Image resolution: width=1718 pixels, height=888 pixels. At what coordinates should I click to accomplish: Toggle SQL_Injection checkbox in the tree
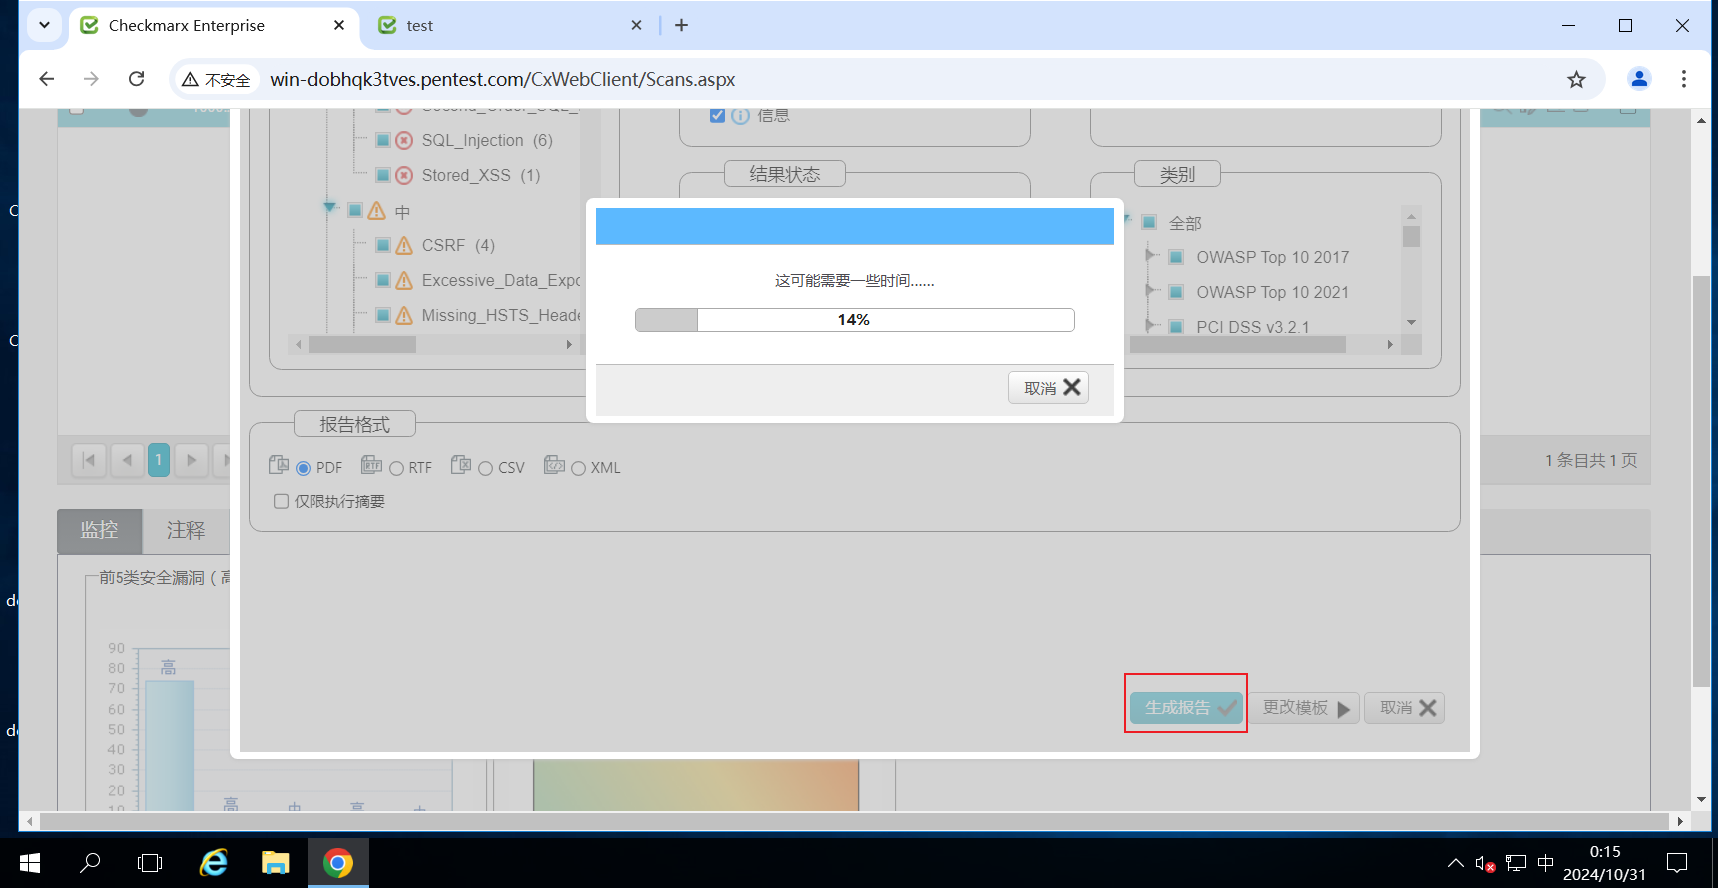tap(383, 140)
